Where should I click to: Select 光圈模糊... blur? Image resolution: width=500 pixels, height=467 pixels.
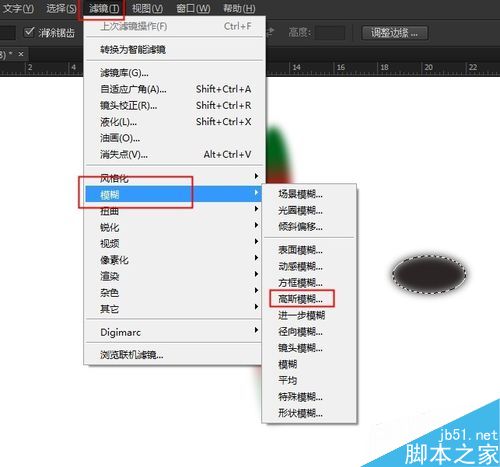(309, 210)
